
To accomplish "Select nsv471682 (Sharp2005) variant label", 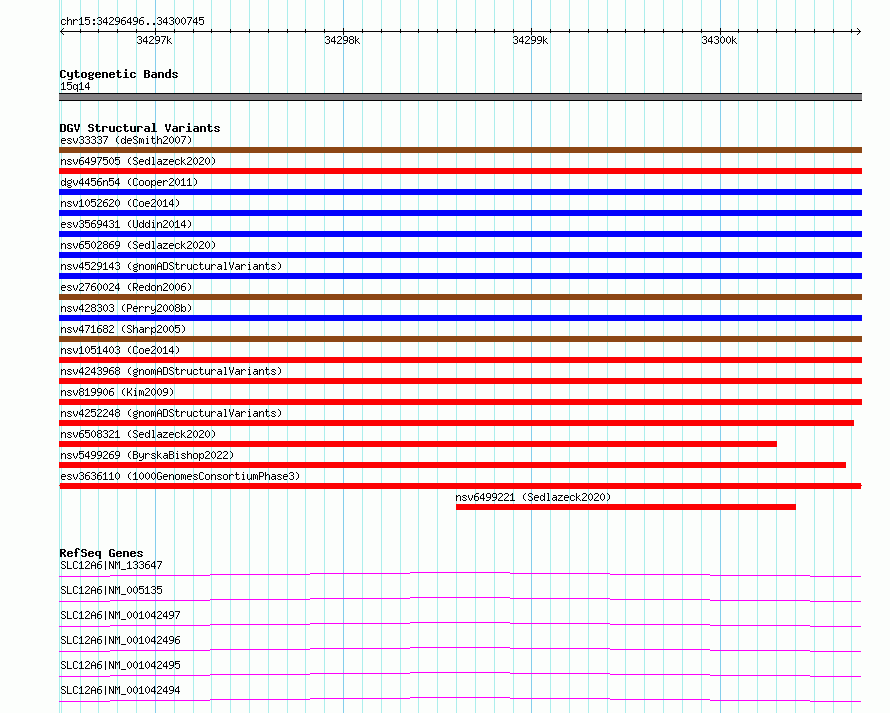I will click(123, 329).
